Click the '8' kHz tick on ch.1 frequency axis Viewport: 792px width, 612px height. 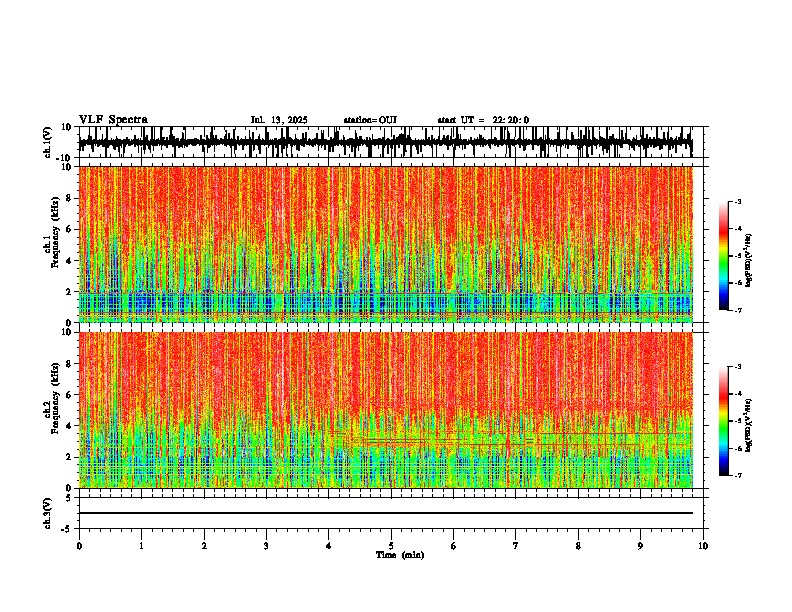pos(70,198)
